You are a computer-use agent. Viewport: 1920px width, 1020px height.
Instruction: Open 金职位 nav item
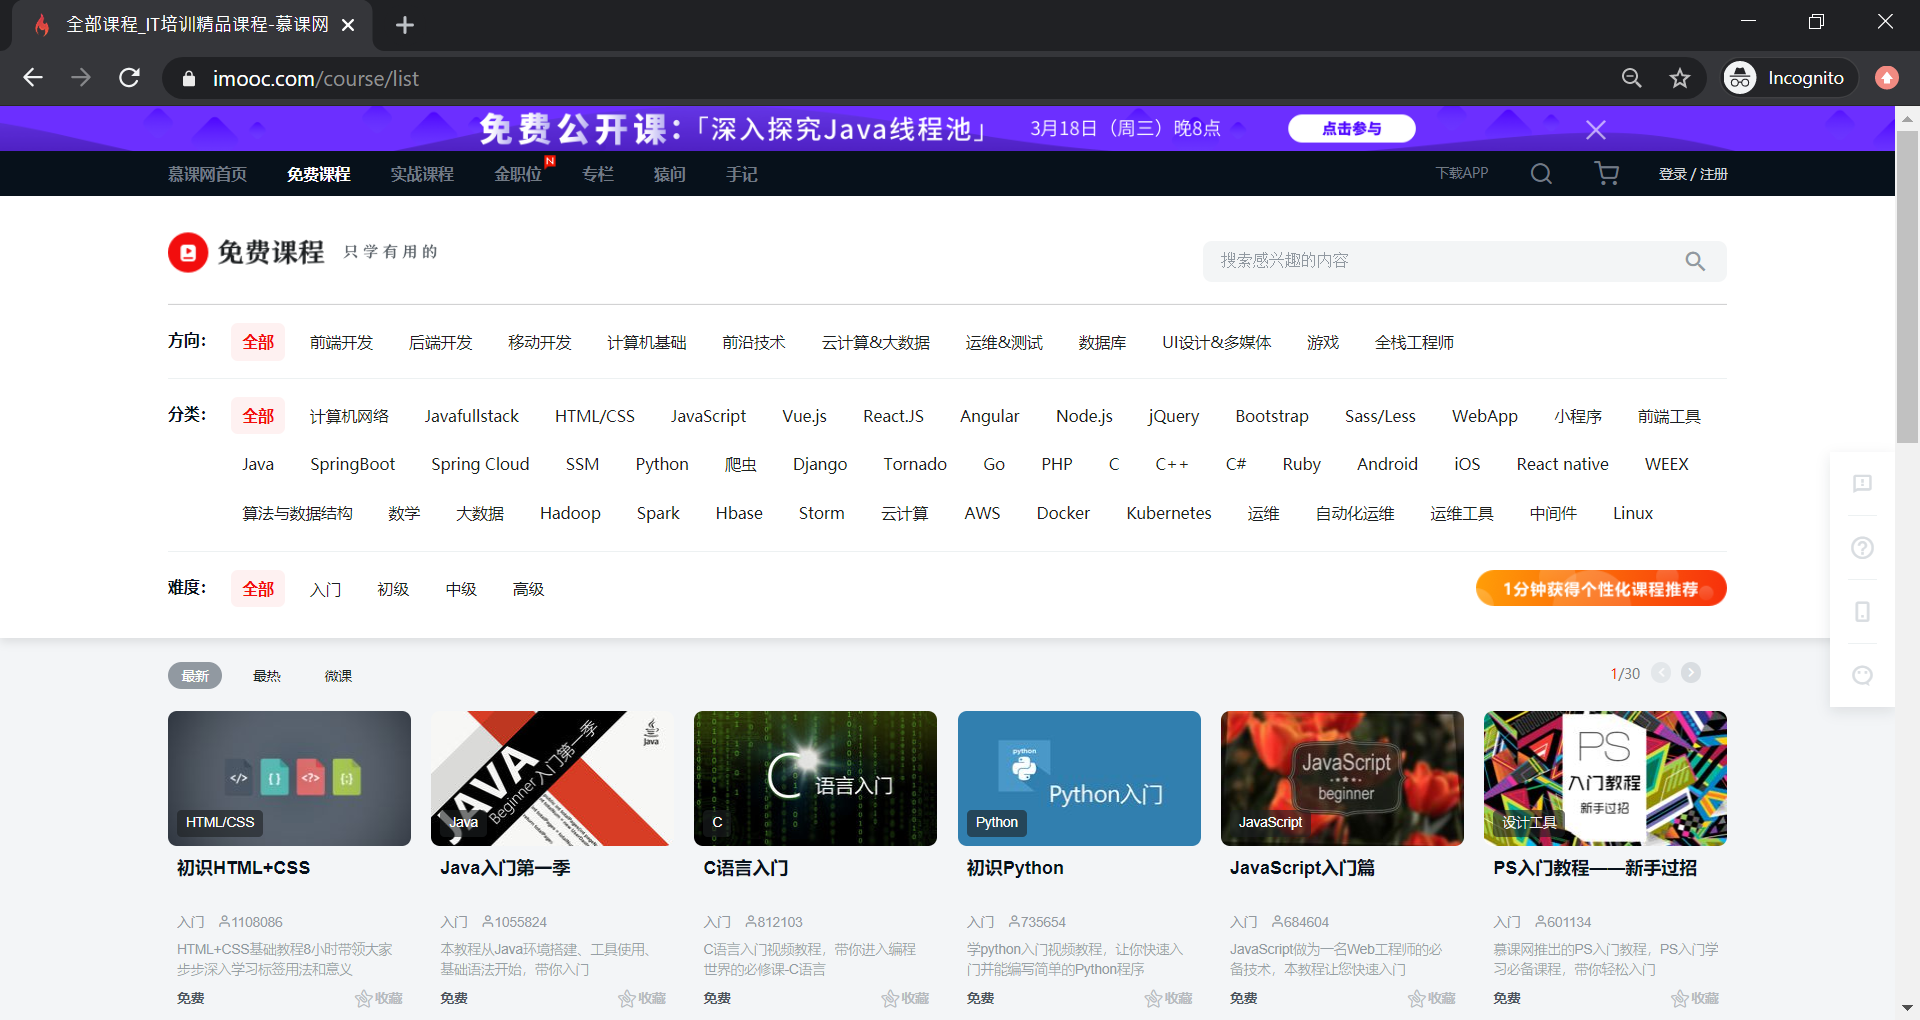[x=518, y=174]
